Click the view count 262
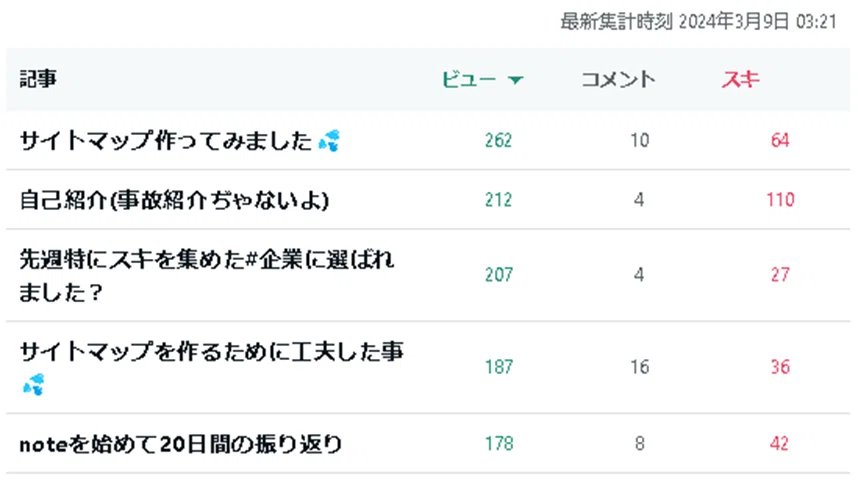The width and height of the screenshot is (858, 483). pos(498,141)
